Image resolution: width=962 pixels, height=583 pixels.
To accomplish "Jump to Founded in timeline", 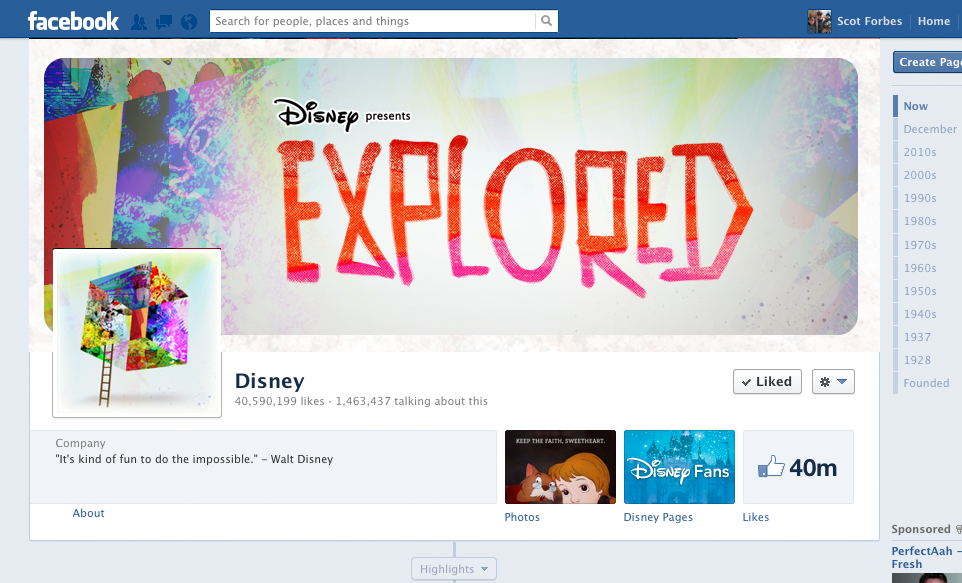I will click(926, 384).
